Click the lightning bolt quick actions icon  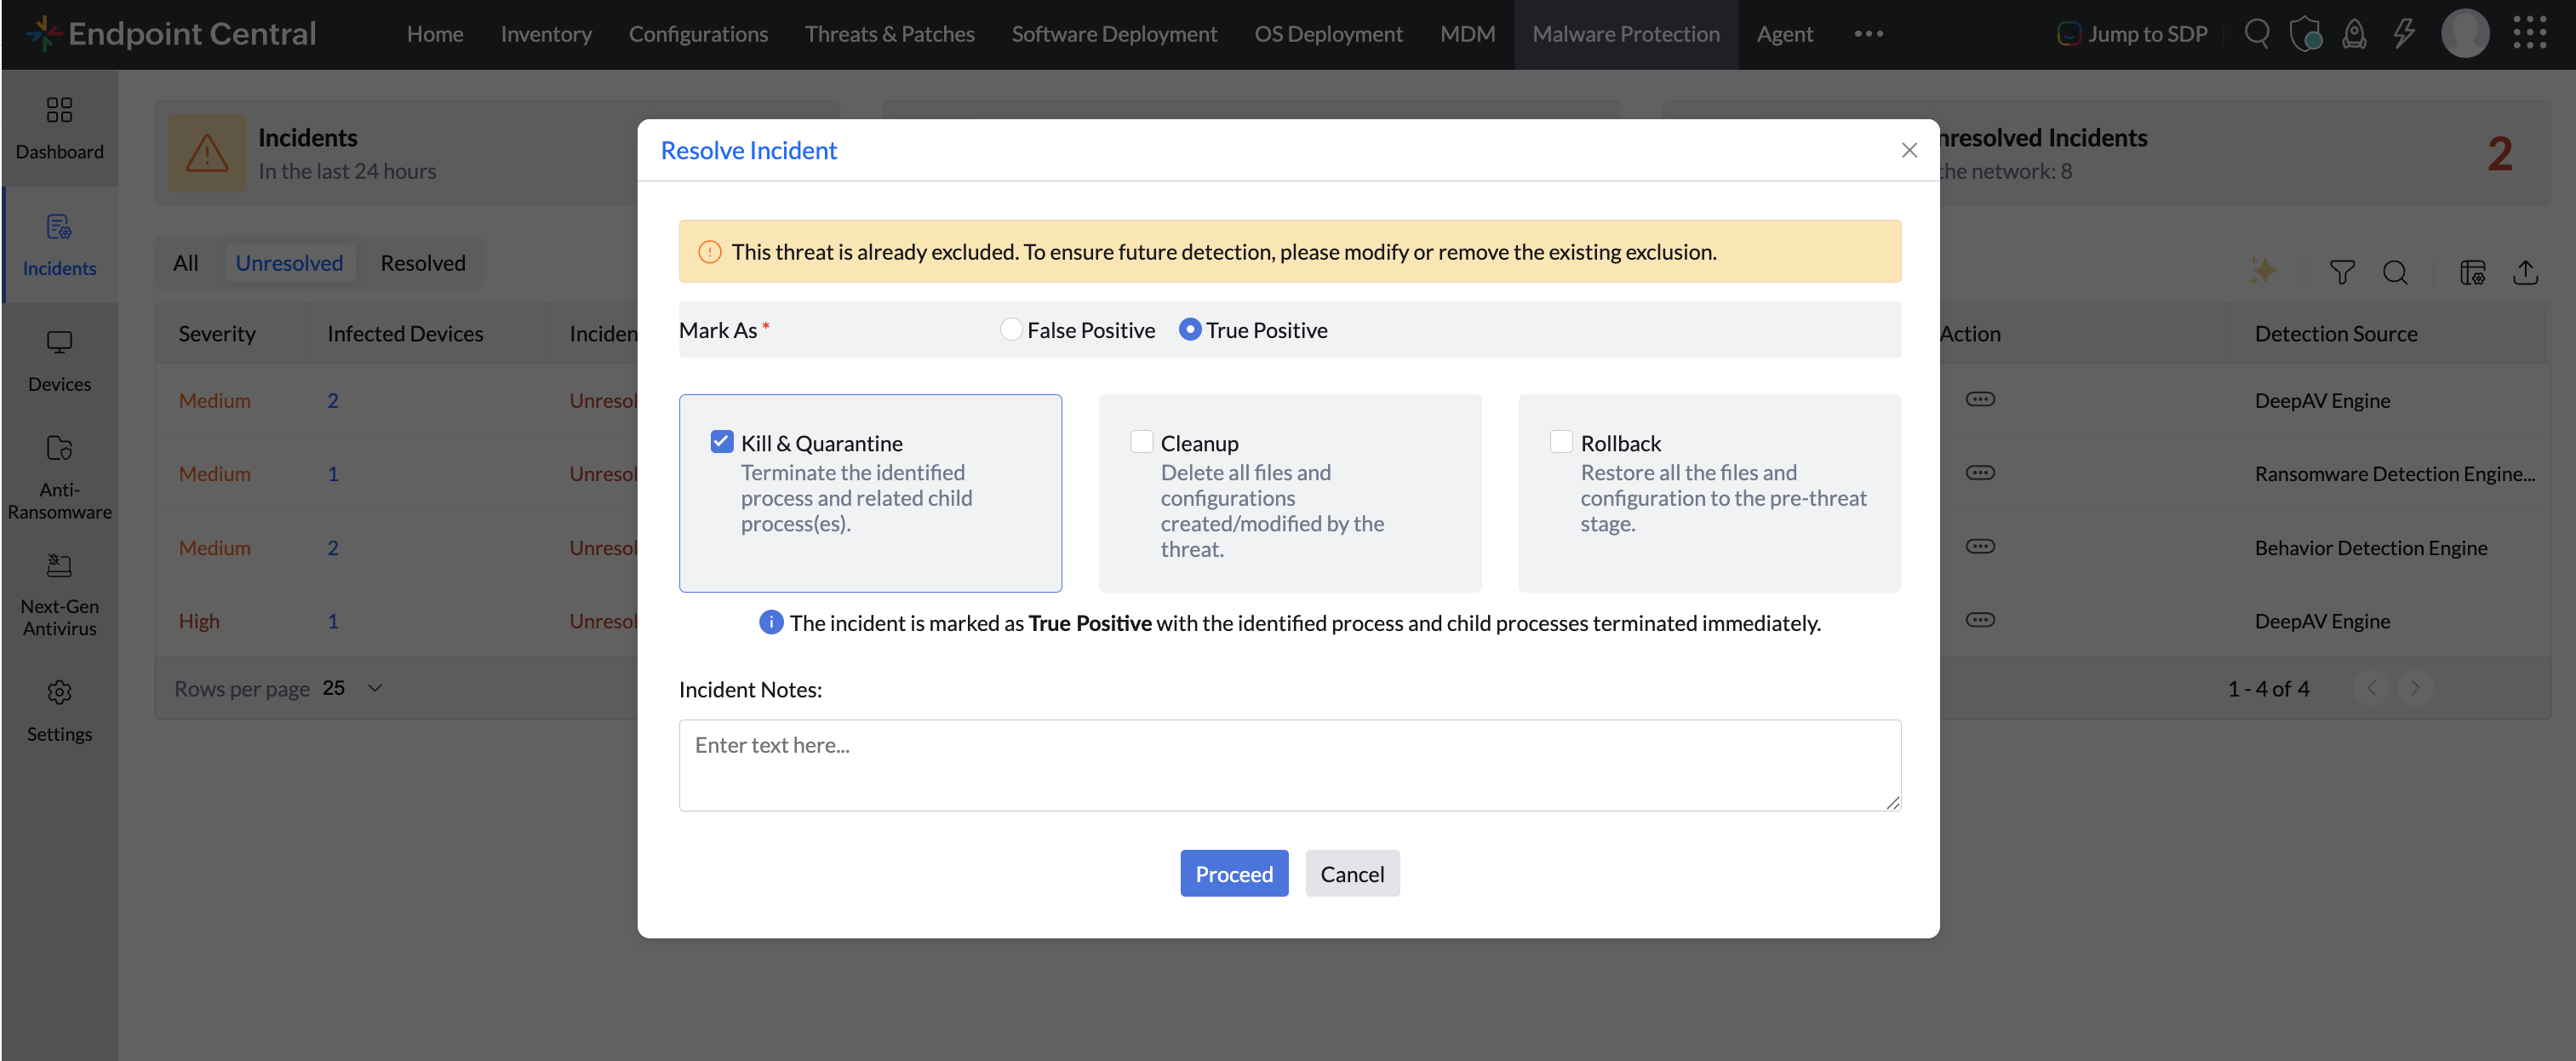click(x=2404, y=34)
